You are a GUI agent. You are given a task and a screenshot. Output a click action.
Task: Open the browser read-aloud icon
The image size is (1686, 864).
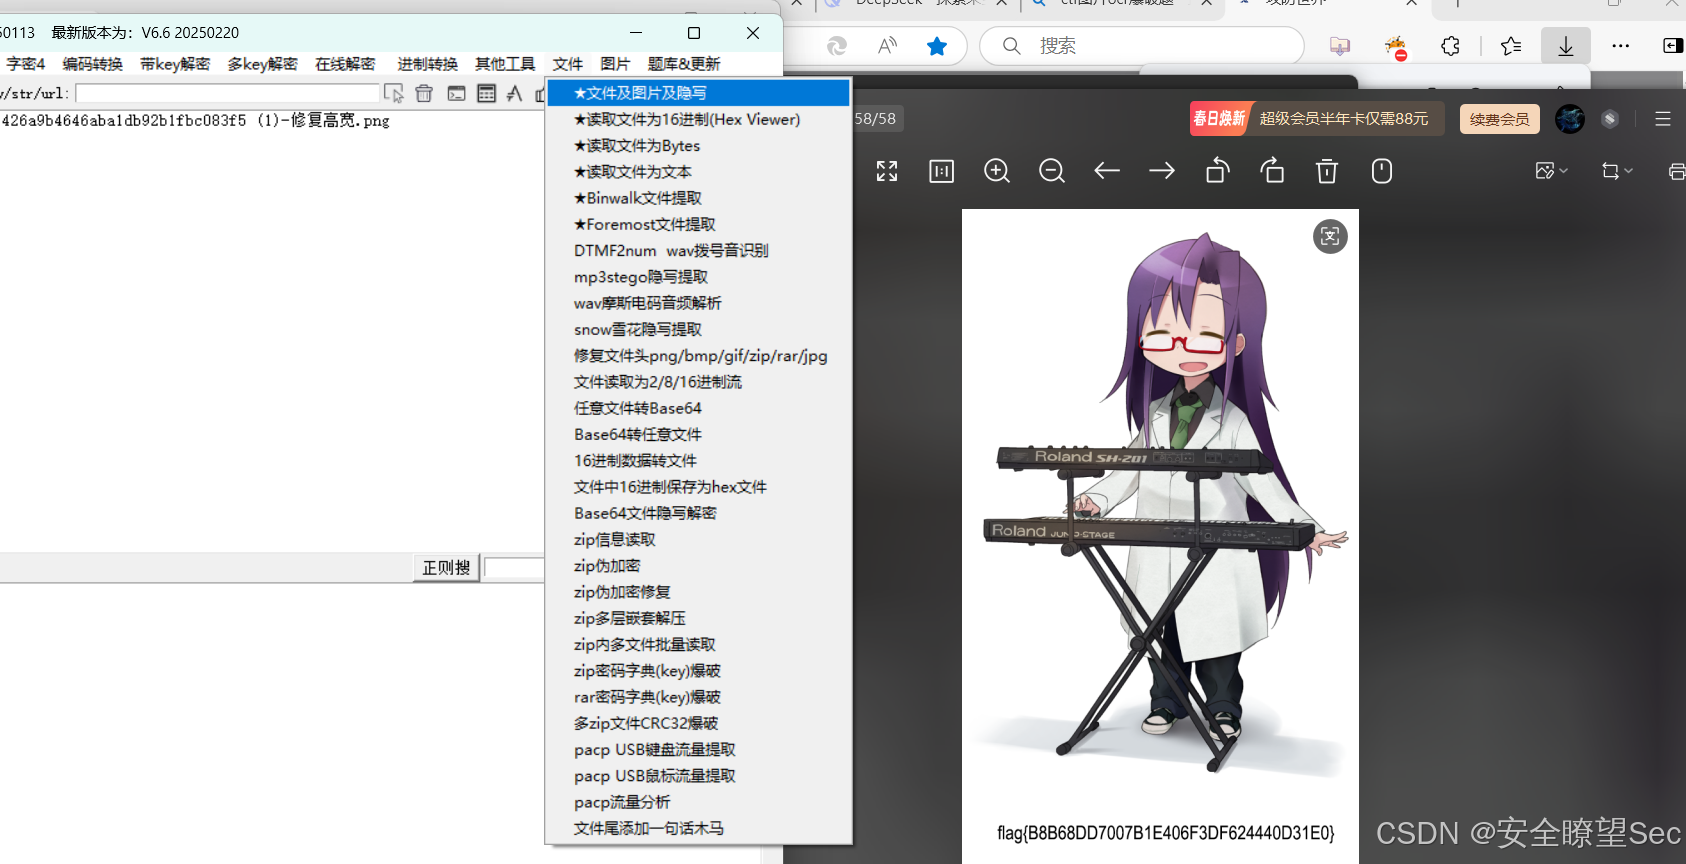click(x=887, y=46)
